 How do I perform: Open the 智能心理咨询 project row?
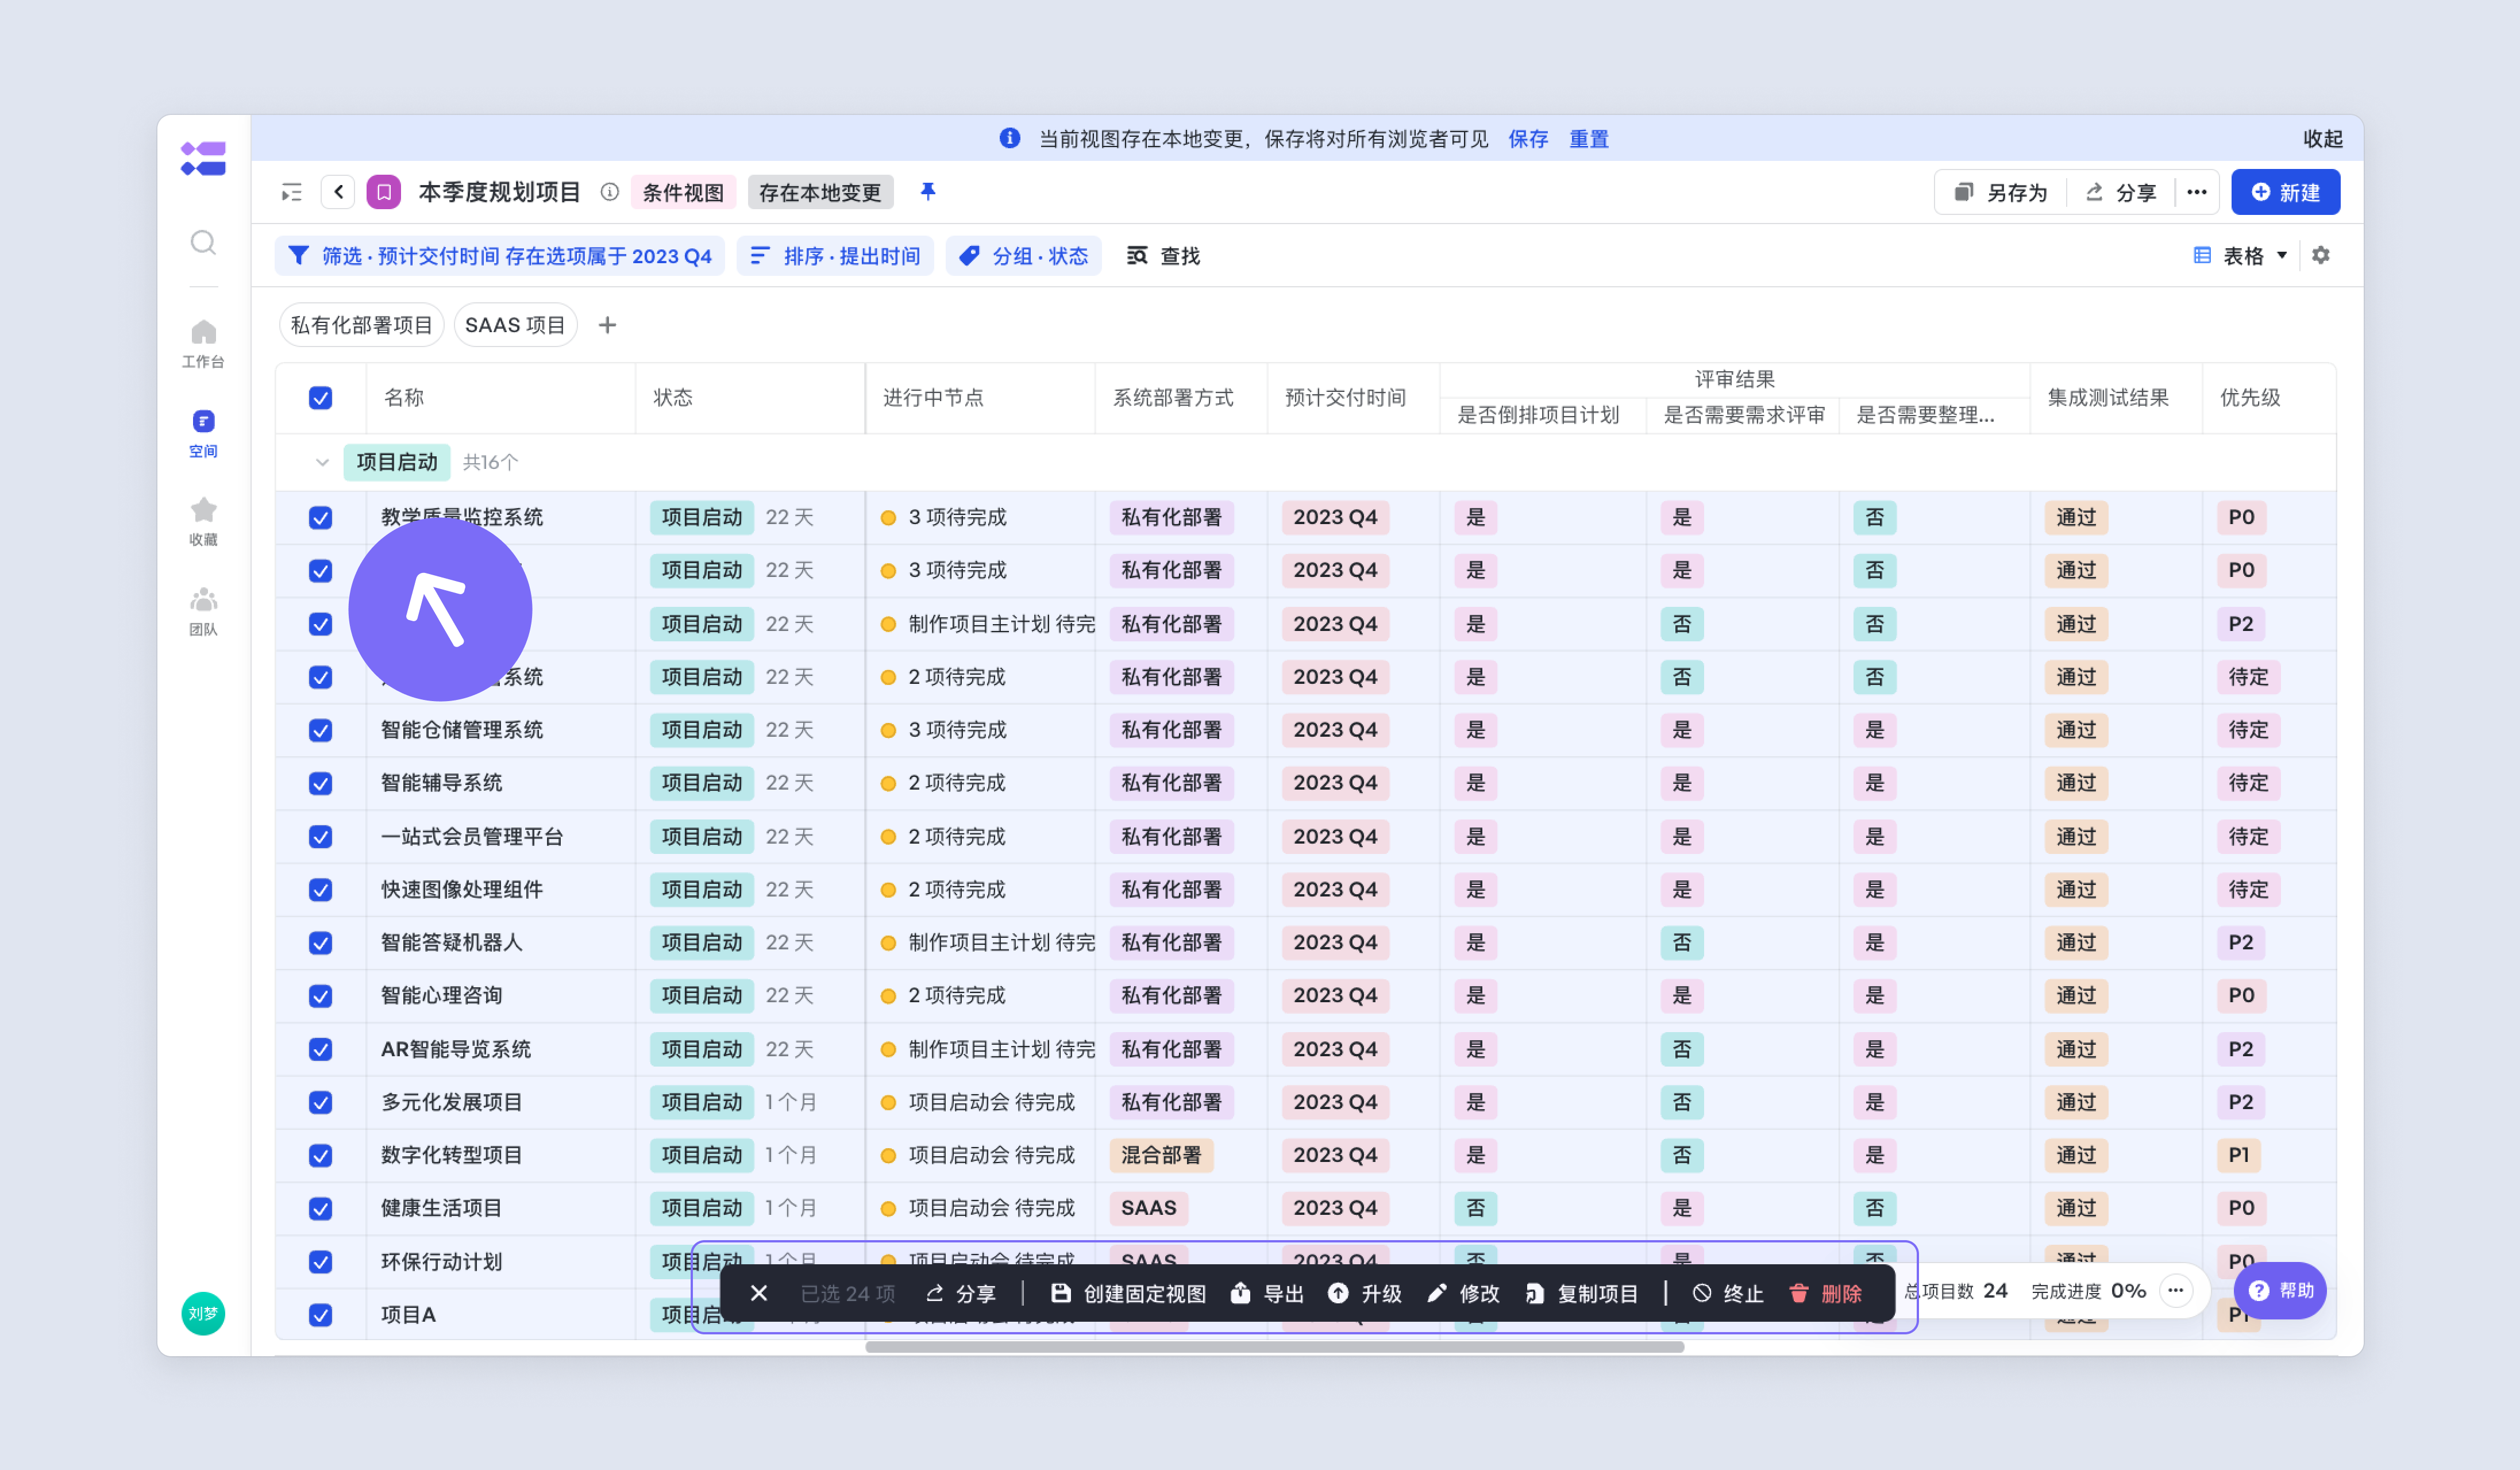pos(442,995)
